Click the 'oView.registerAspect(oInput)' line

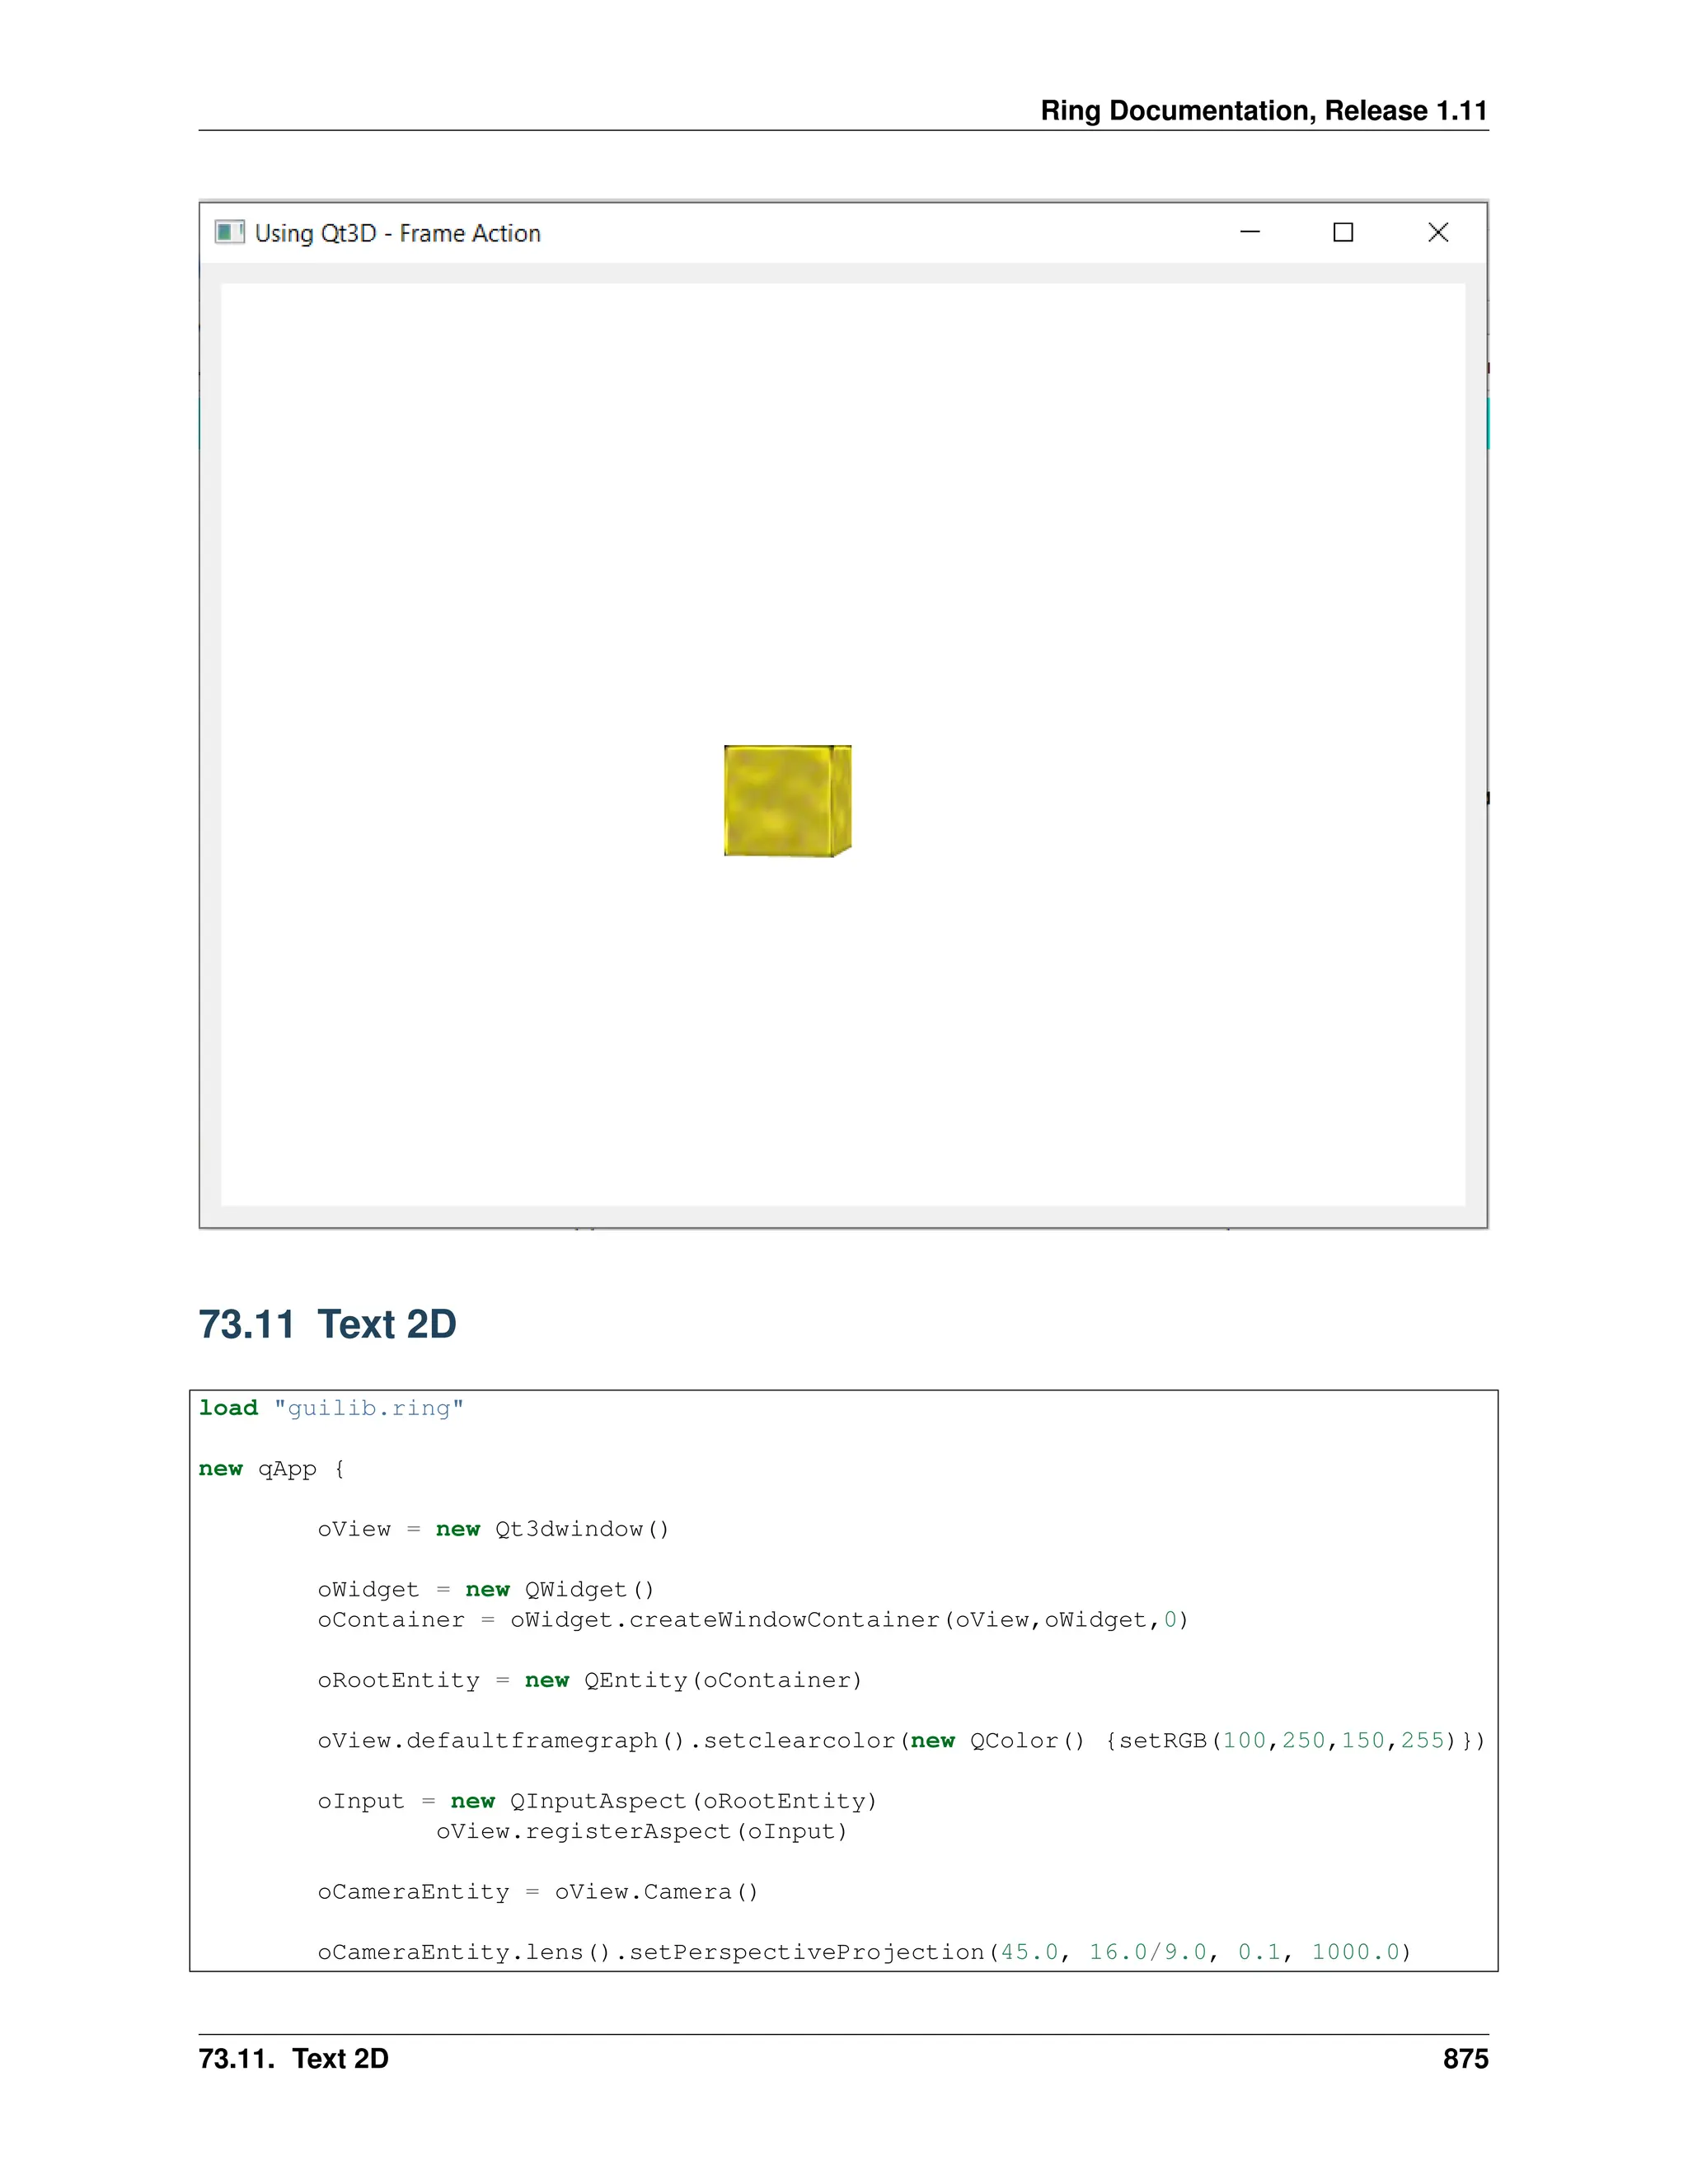641,1831
